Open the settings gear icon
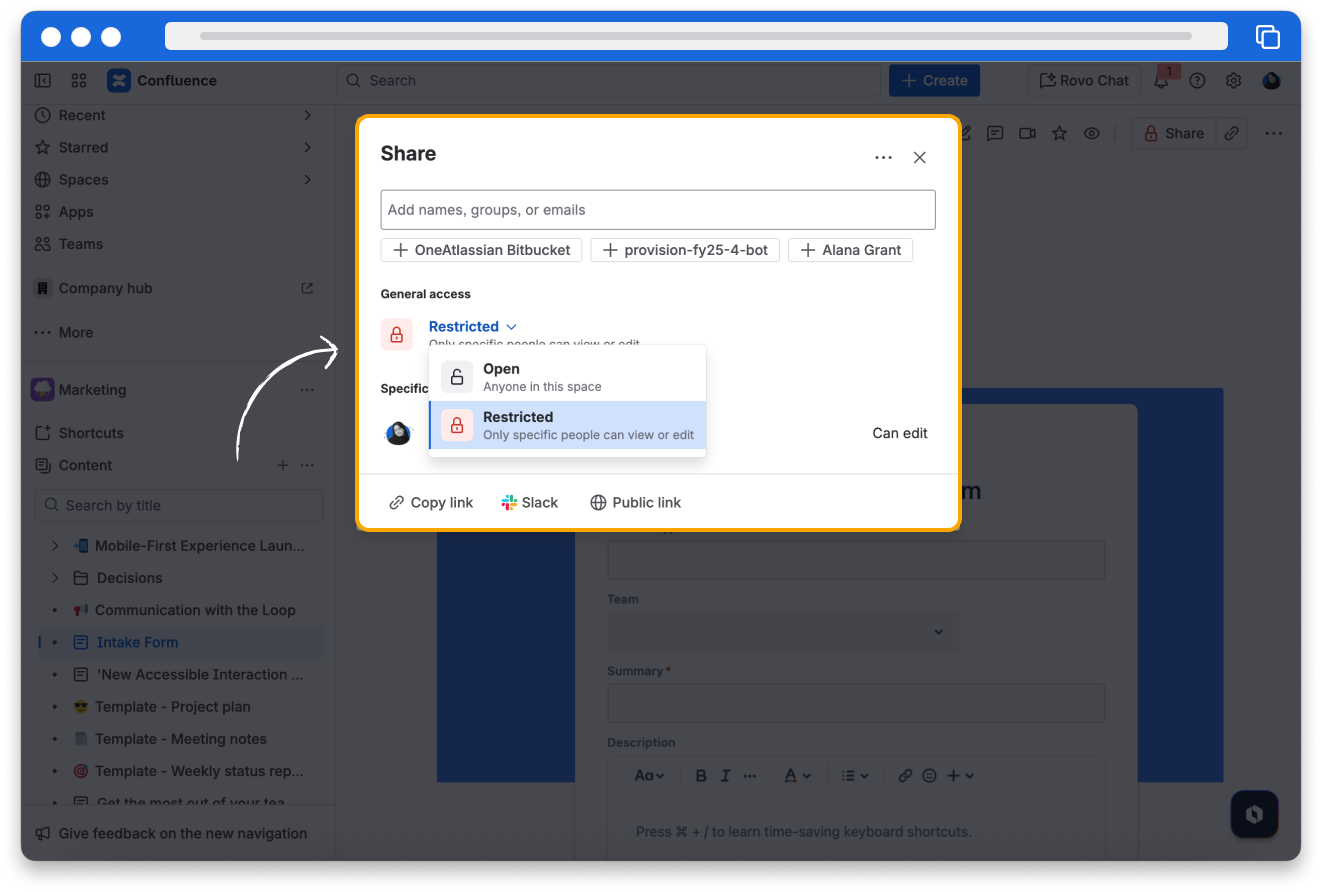 click(1234, 81)
